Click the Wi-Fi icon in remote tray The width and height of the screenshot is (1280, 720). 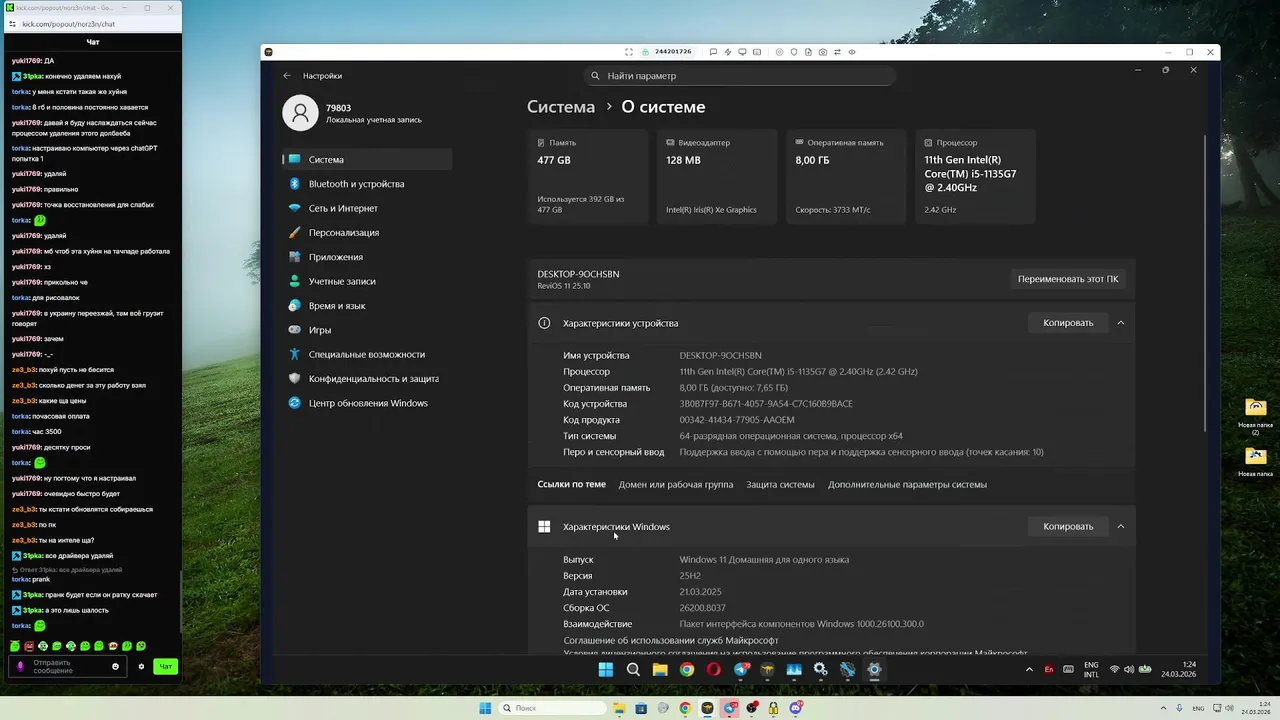pos(1114,669)
